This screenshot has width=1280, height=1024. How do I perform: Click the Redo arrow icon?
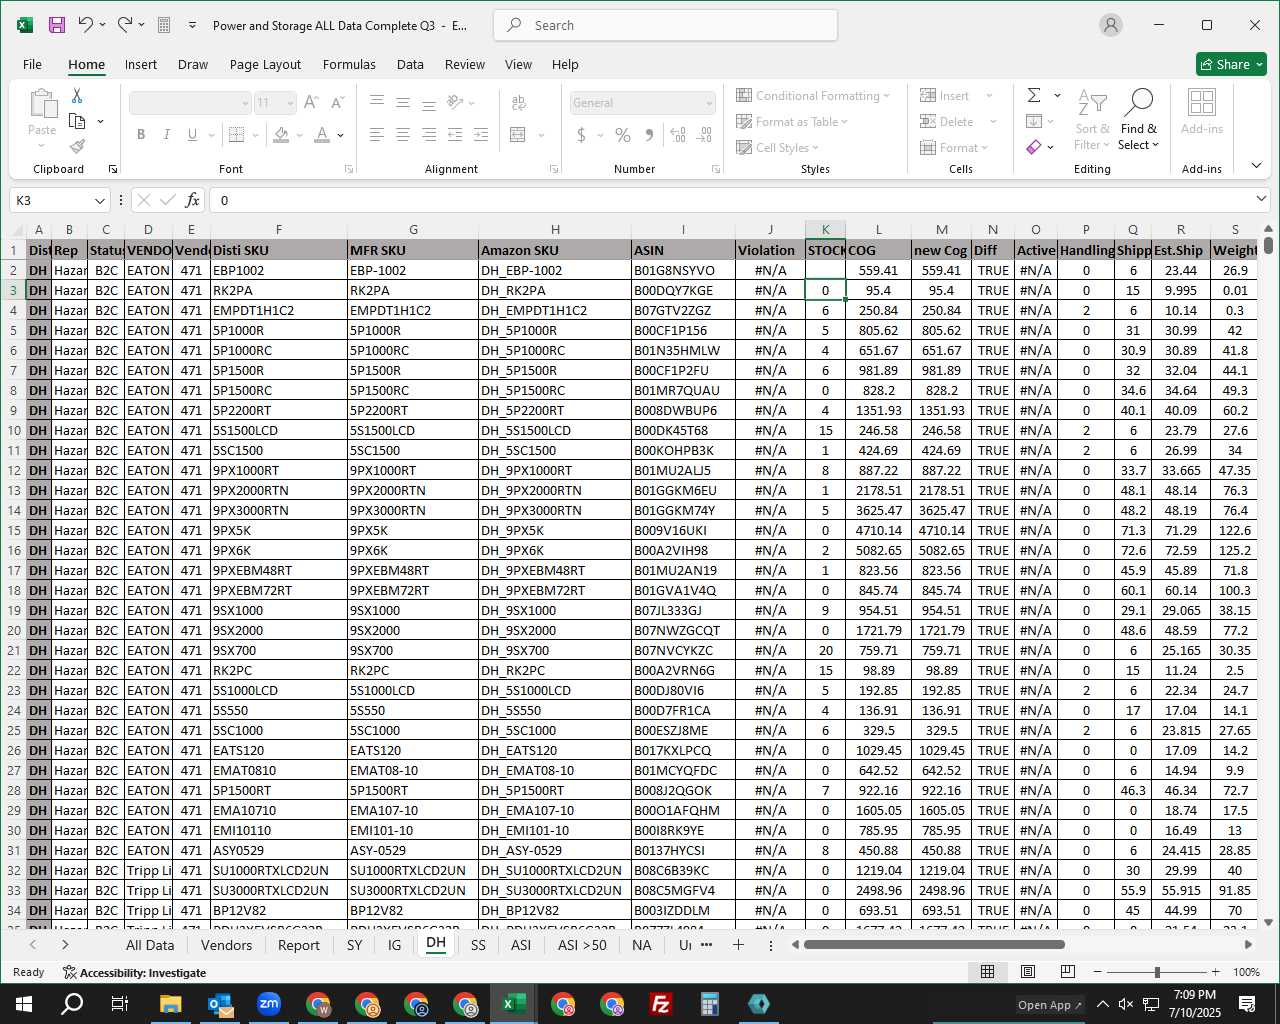(125, 25)
